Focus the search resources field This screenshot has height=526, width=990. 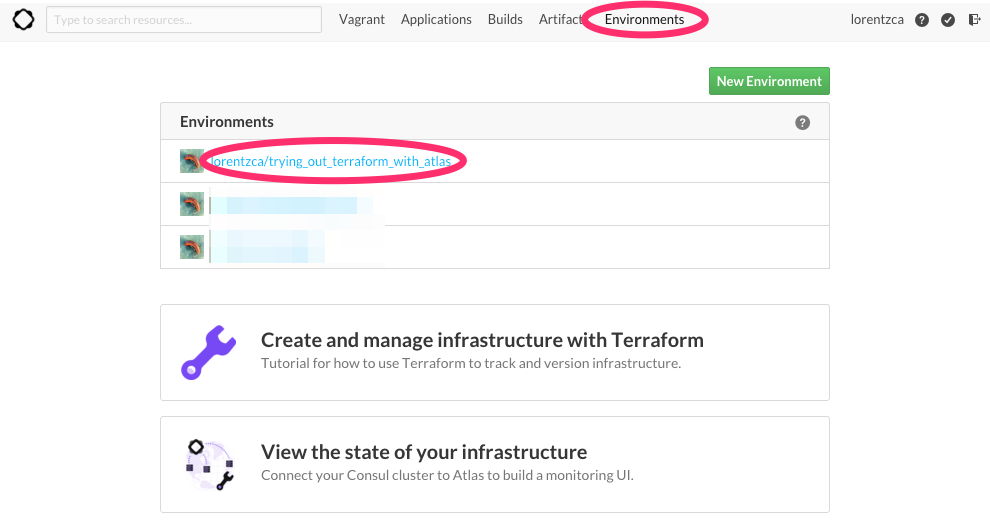(184, 20)
